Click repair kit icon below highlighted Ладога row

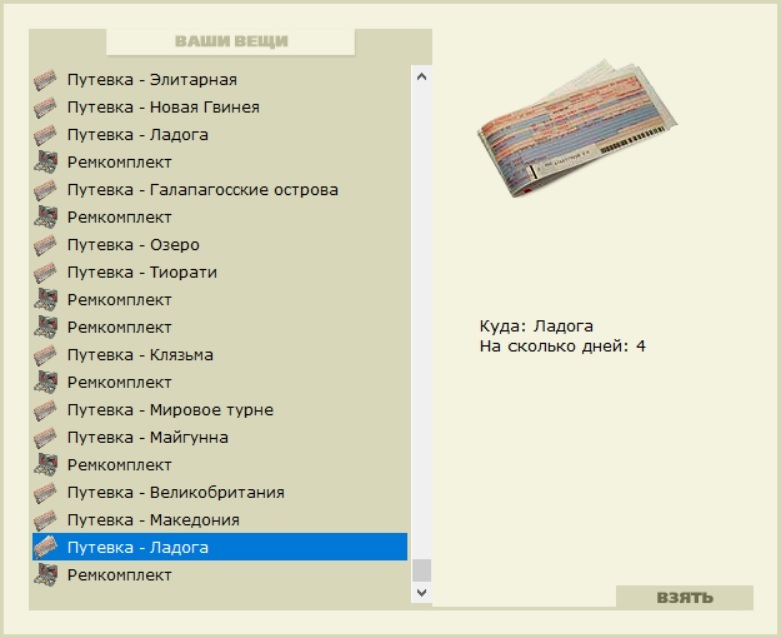click(45, 575)
